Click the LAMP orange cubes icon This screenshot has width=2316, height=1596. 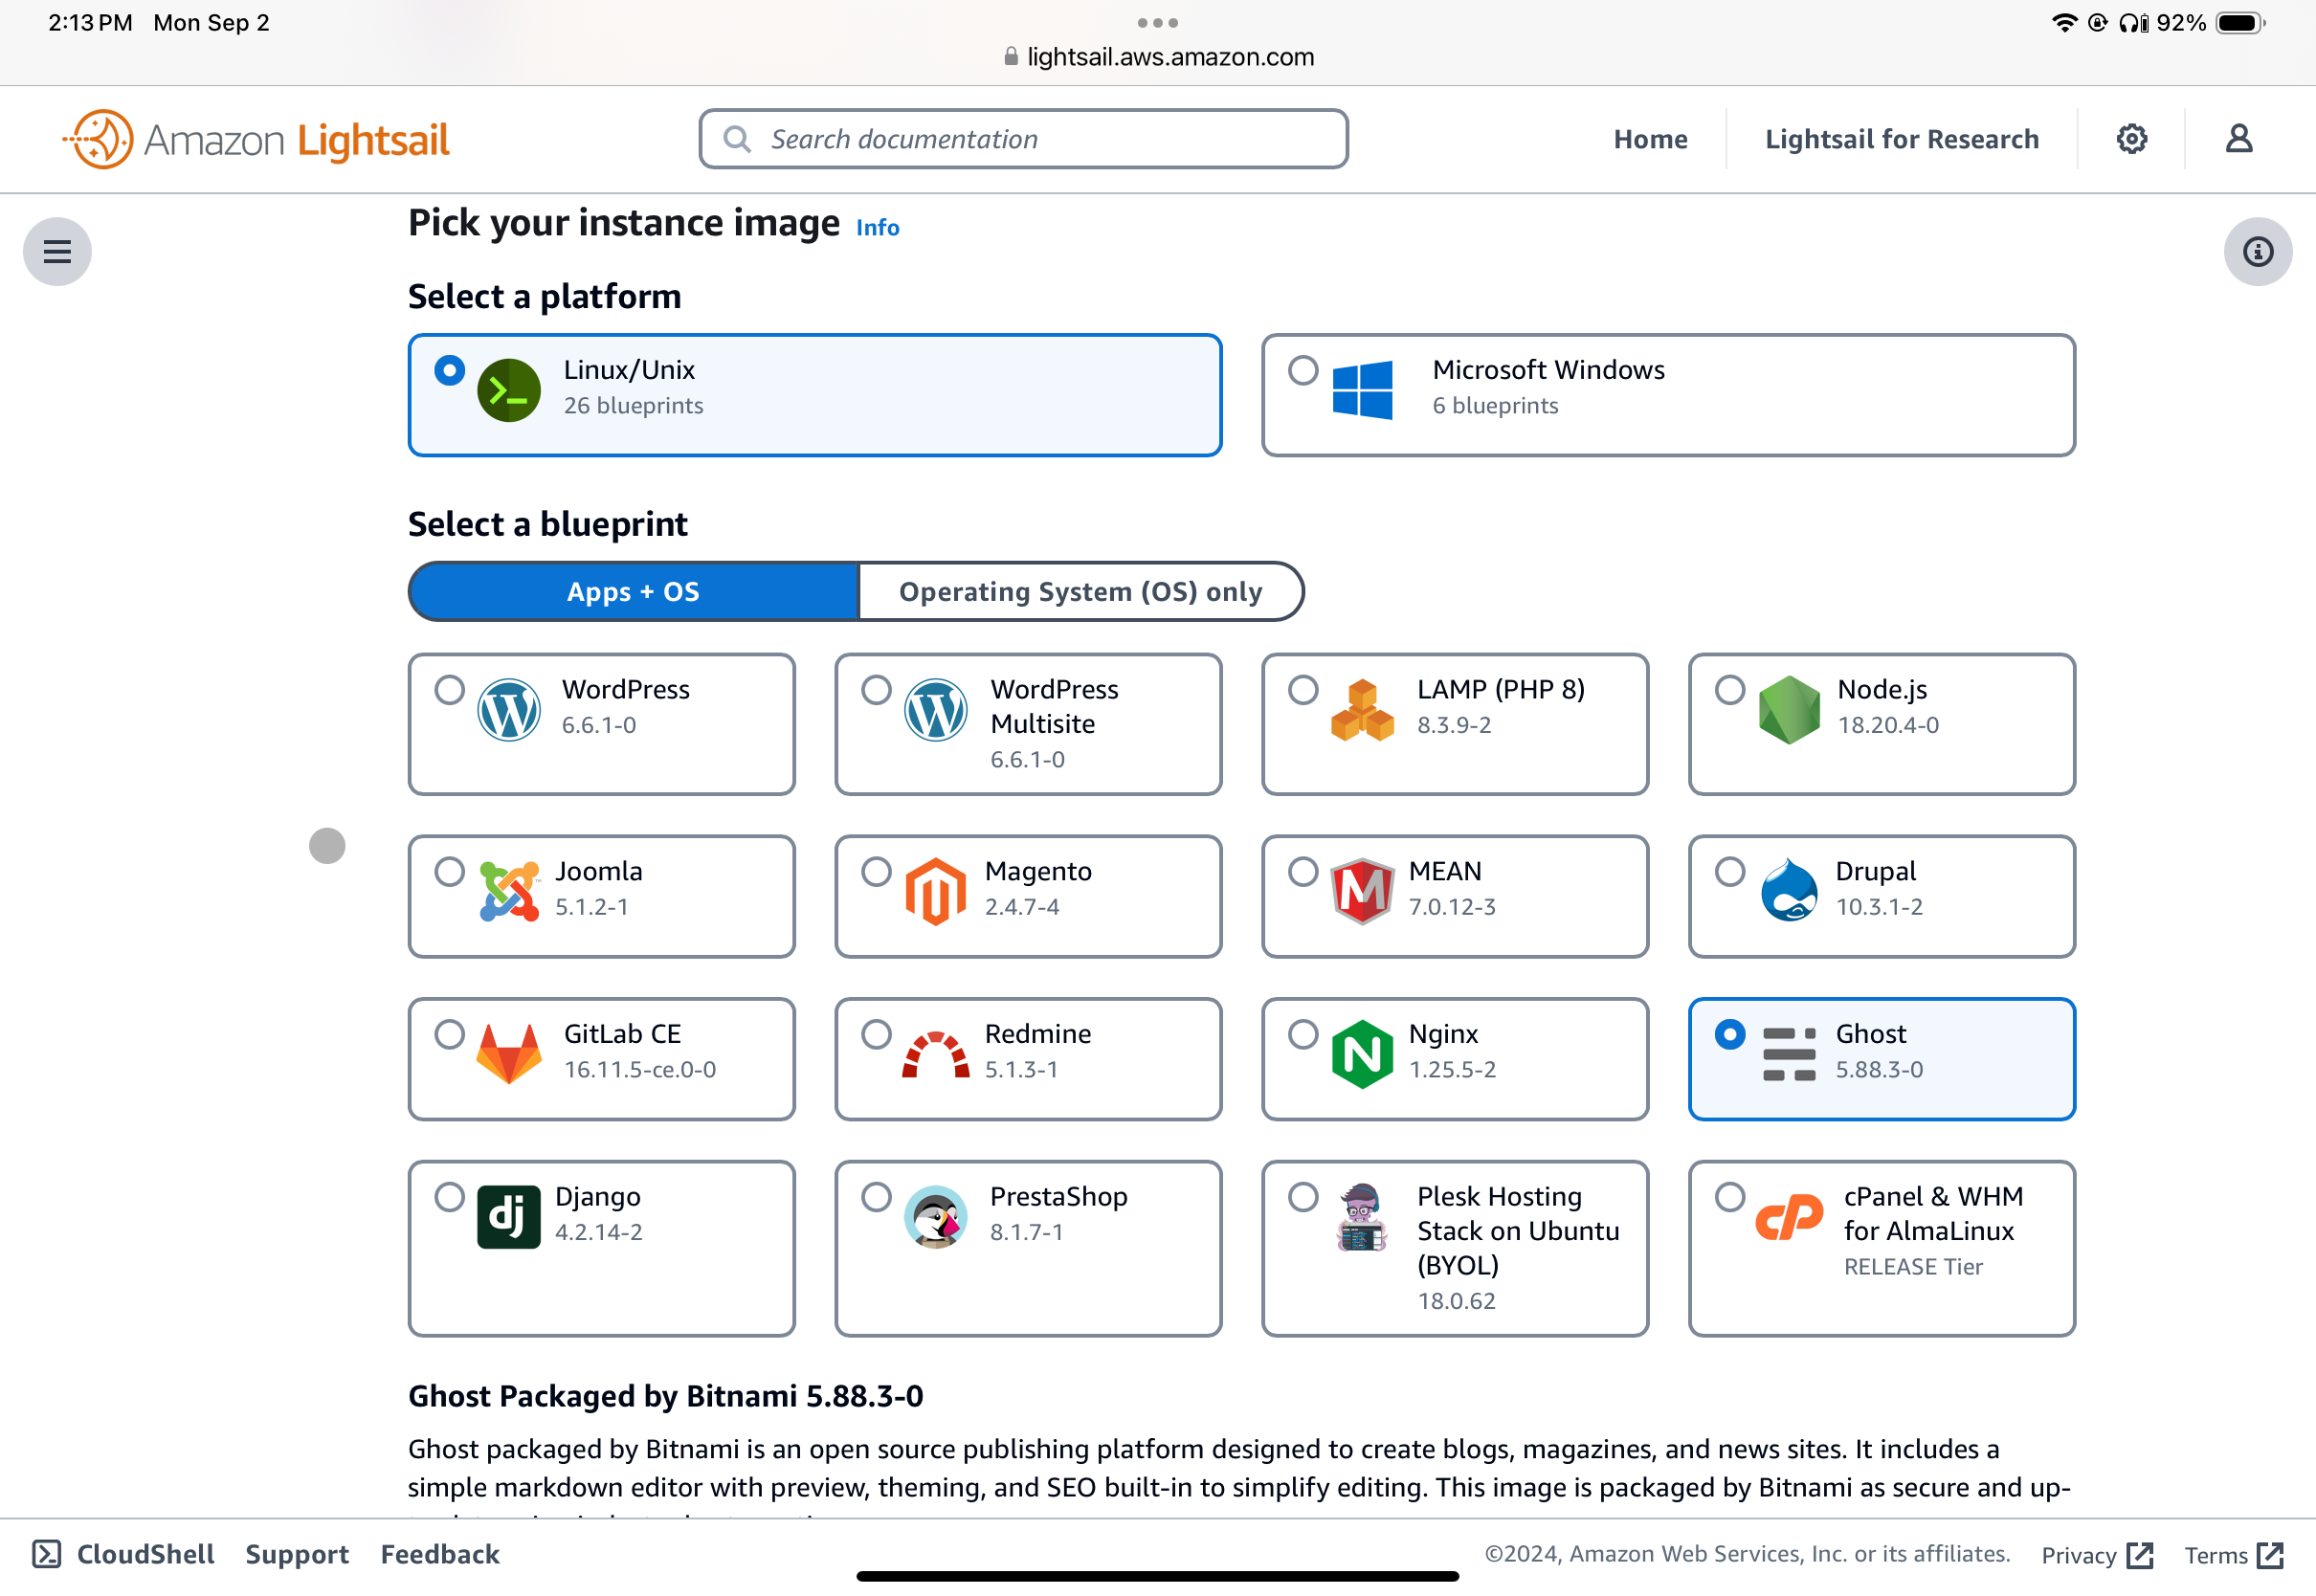[1362, 710]
